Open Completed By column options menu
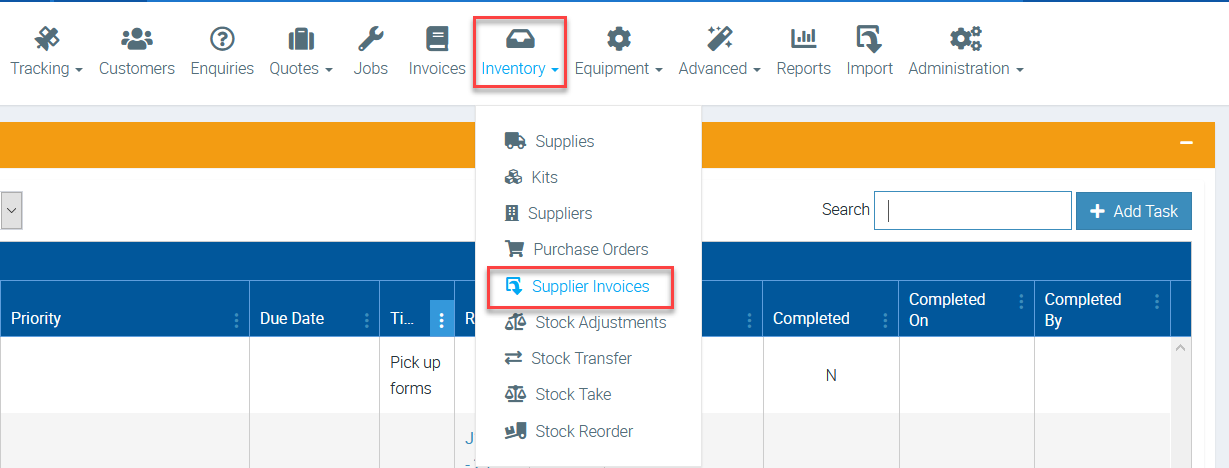The height and width of the screenshot is (468, 1229). pos(1157,301)
